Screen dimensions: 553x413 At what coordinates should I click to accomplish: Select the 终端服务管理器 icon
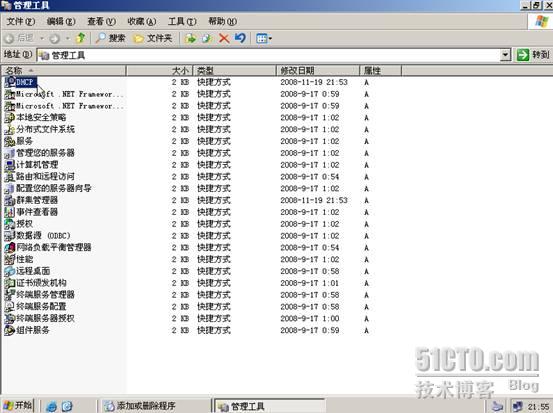click(x=10, y=295)
